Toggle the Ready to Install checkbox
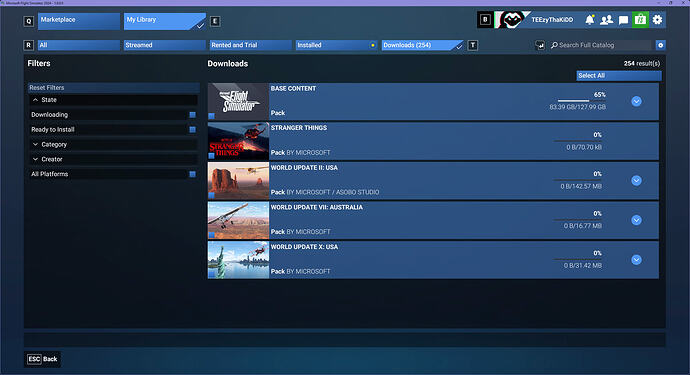Viewport: 690px width, 375px height. [x=192, y=129]
